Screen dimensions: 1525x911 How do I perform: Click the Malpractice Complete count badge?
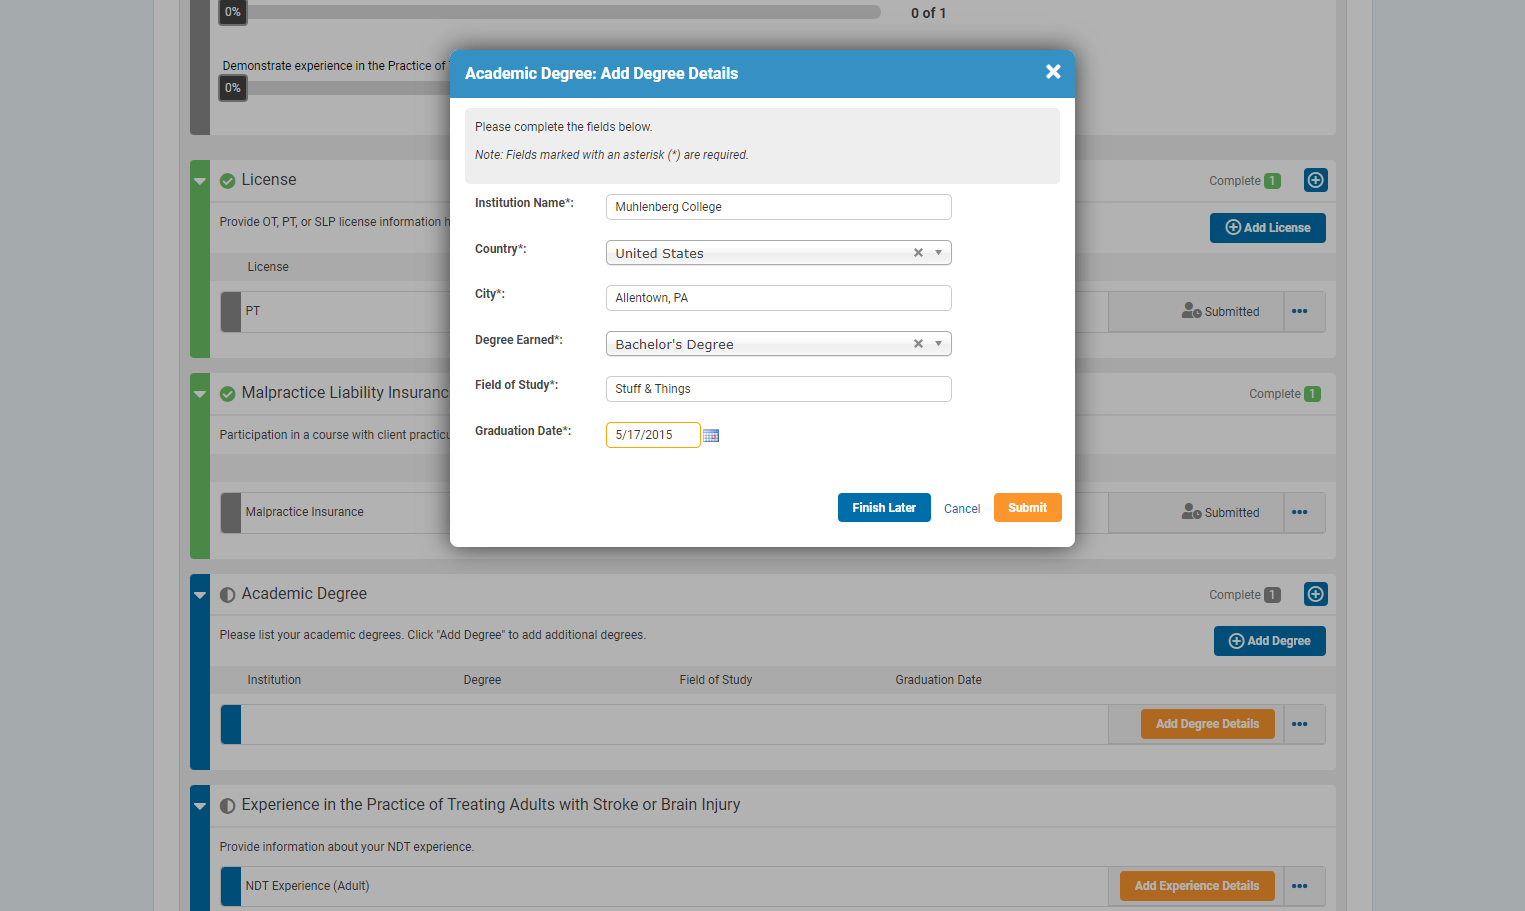tap(1312, 394)
